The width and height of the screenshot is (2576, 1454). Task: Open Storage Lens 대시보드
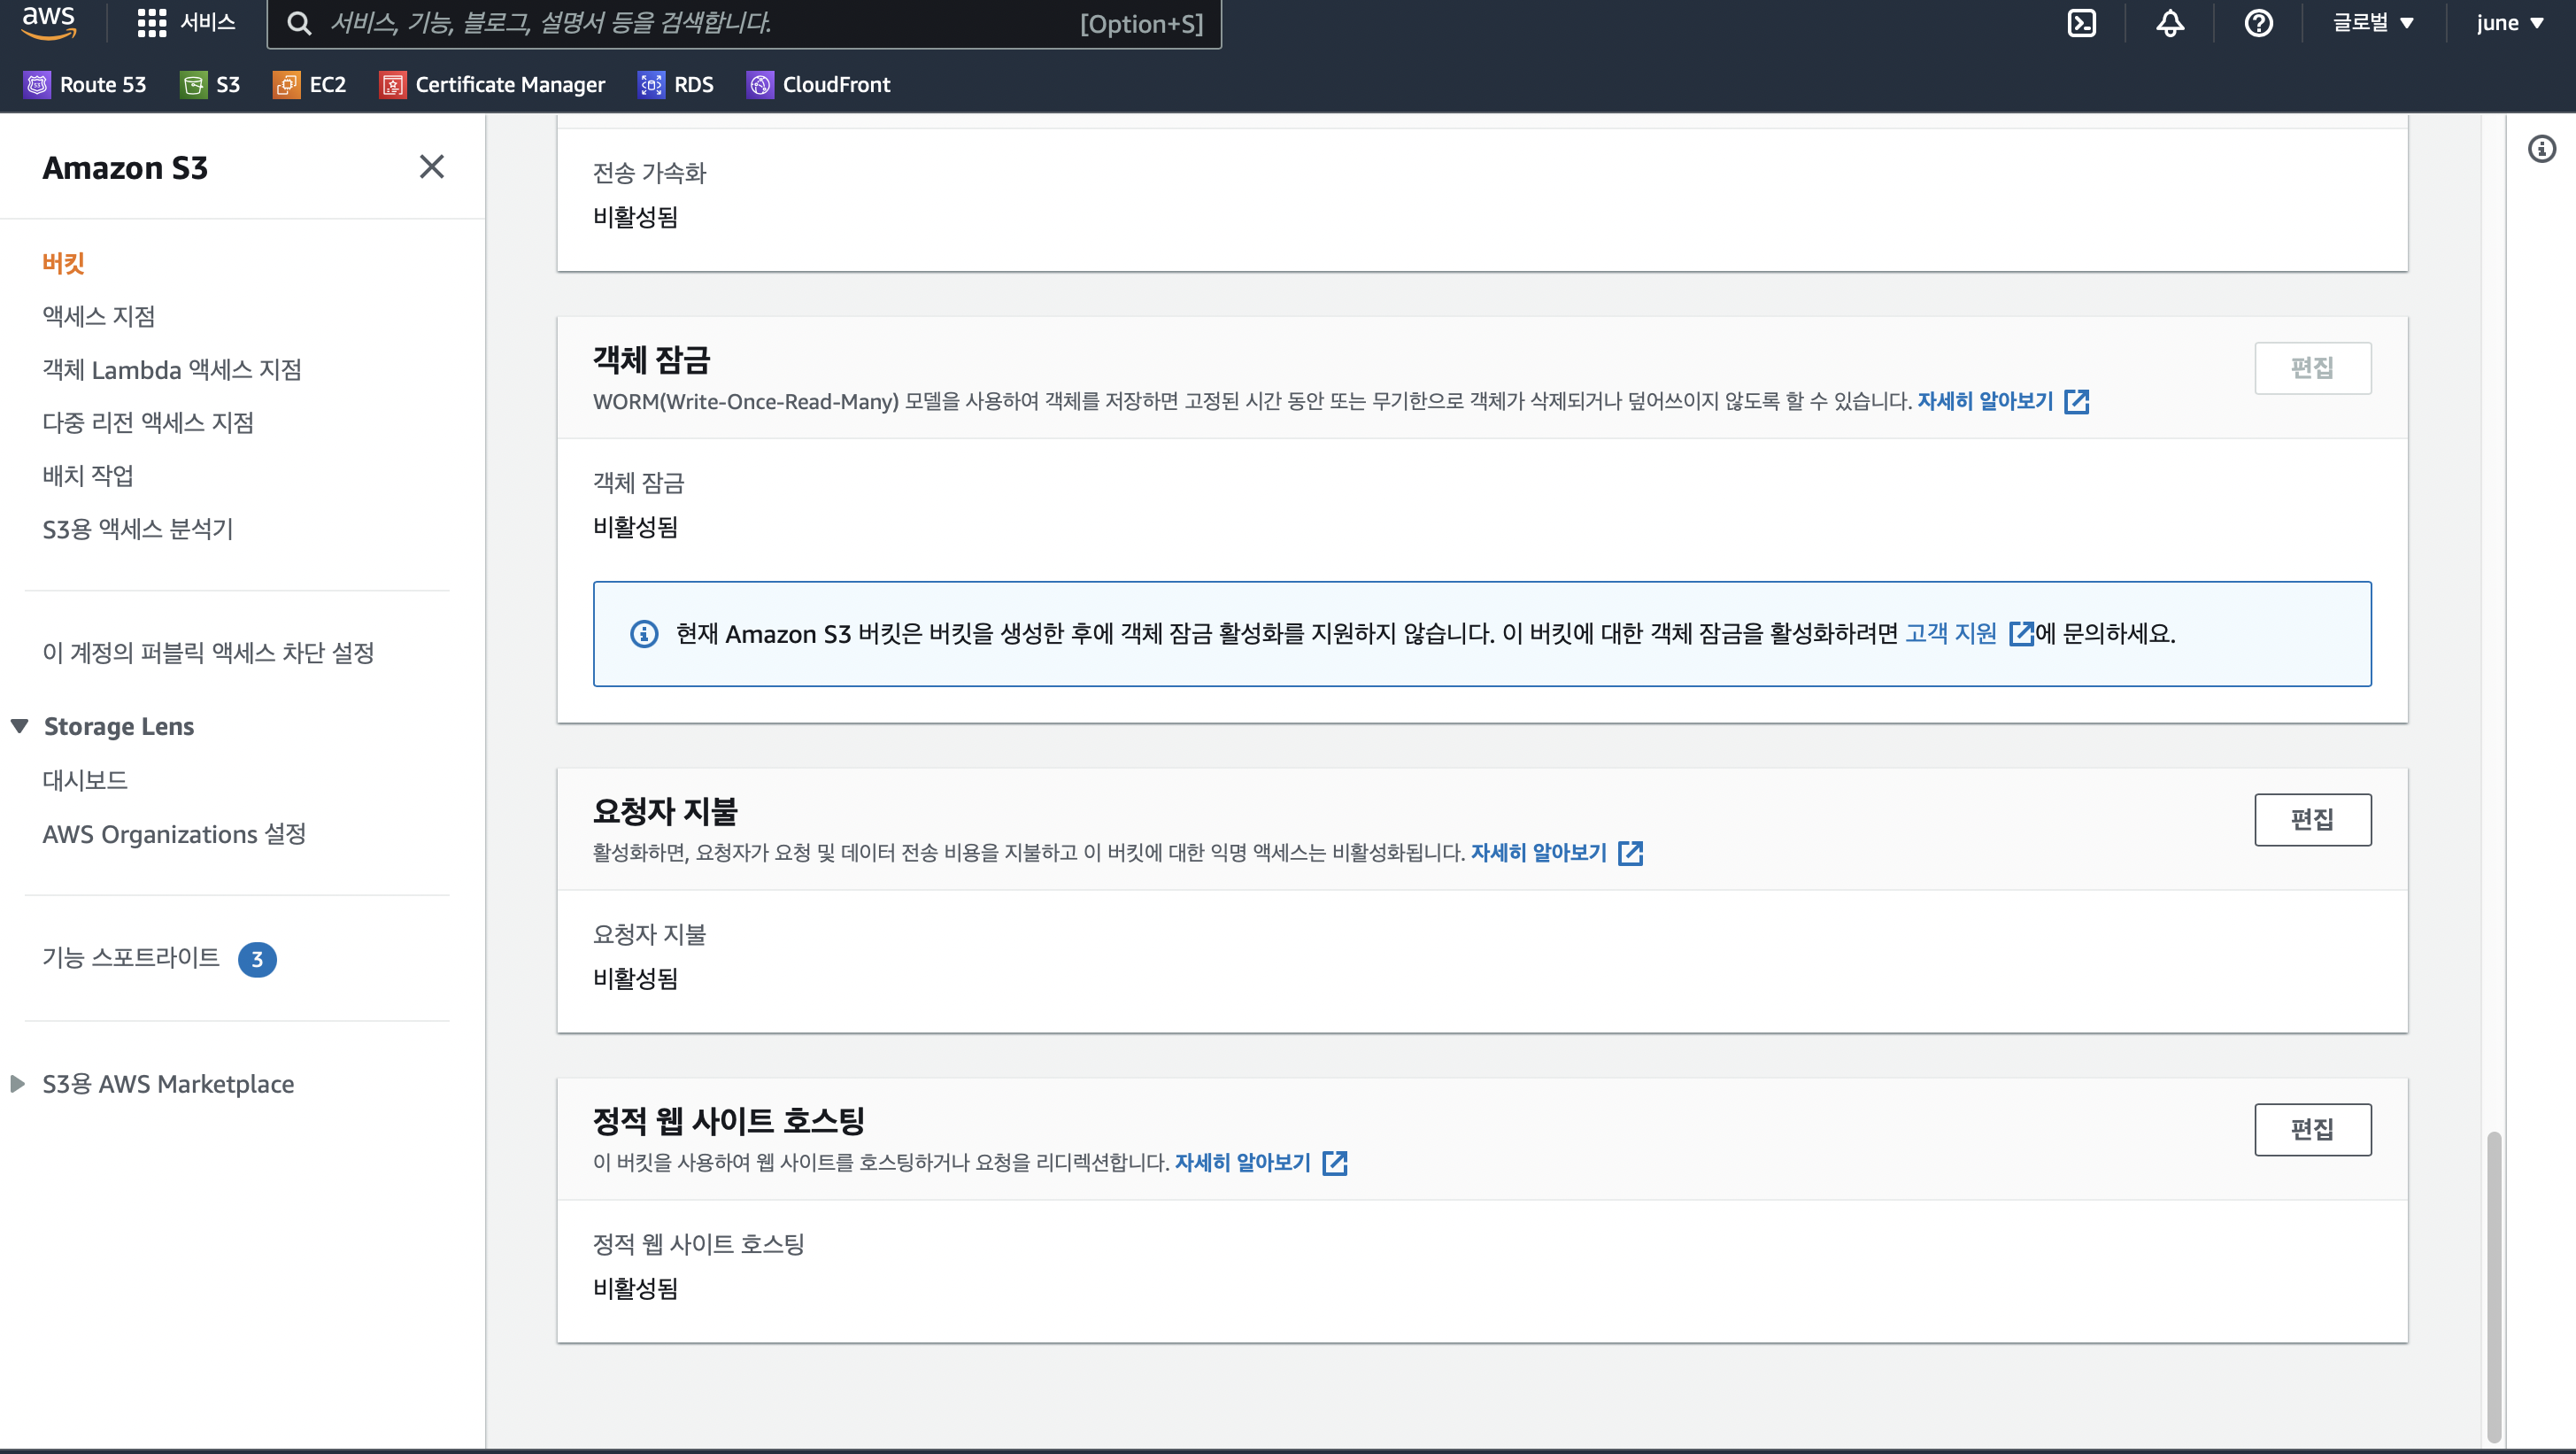click(84, 780)
